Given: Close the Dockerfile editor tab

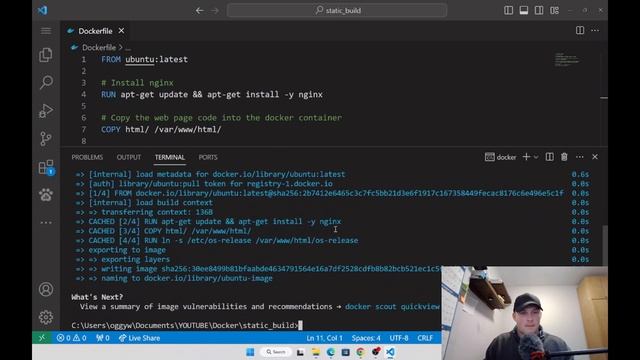Looking at the screenshot, I should click(x=121, y=31).
